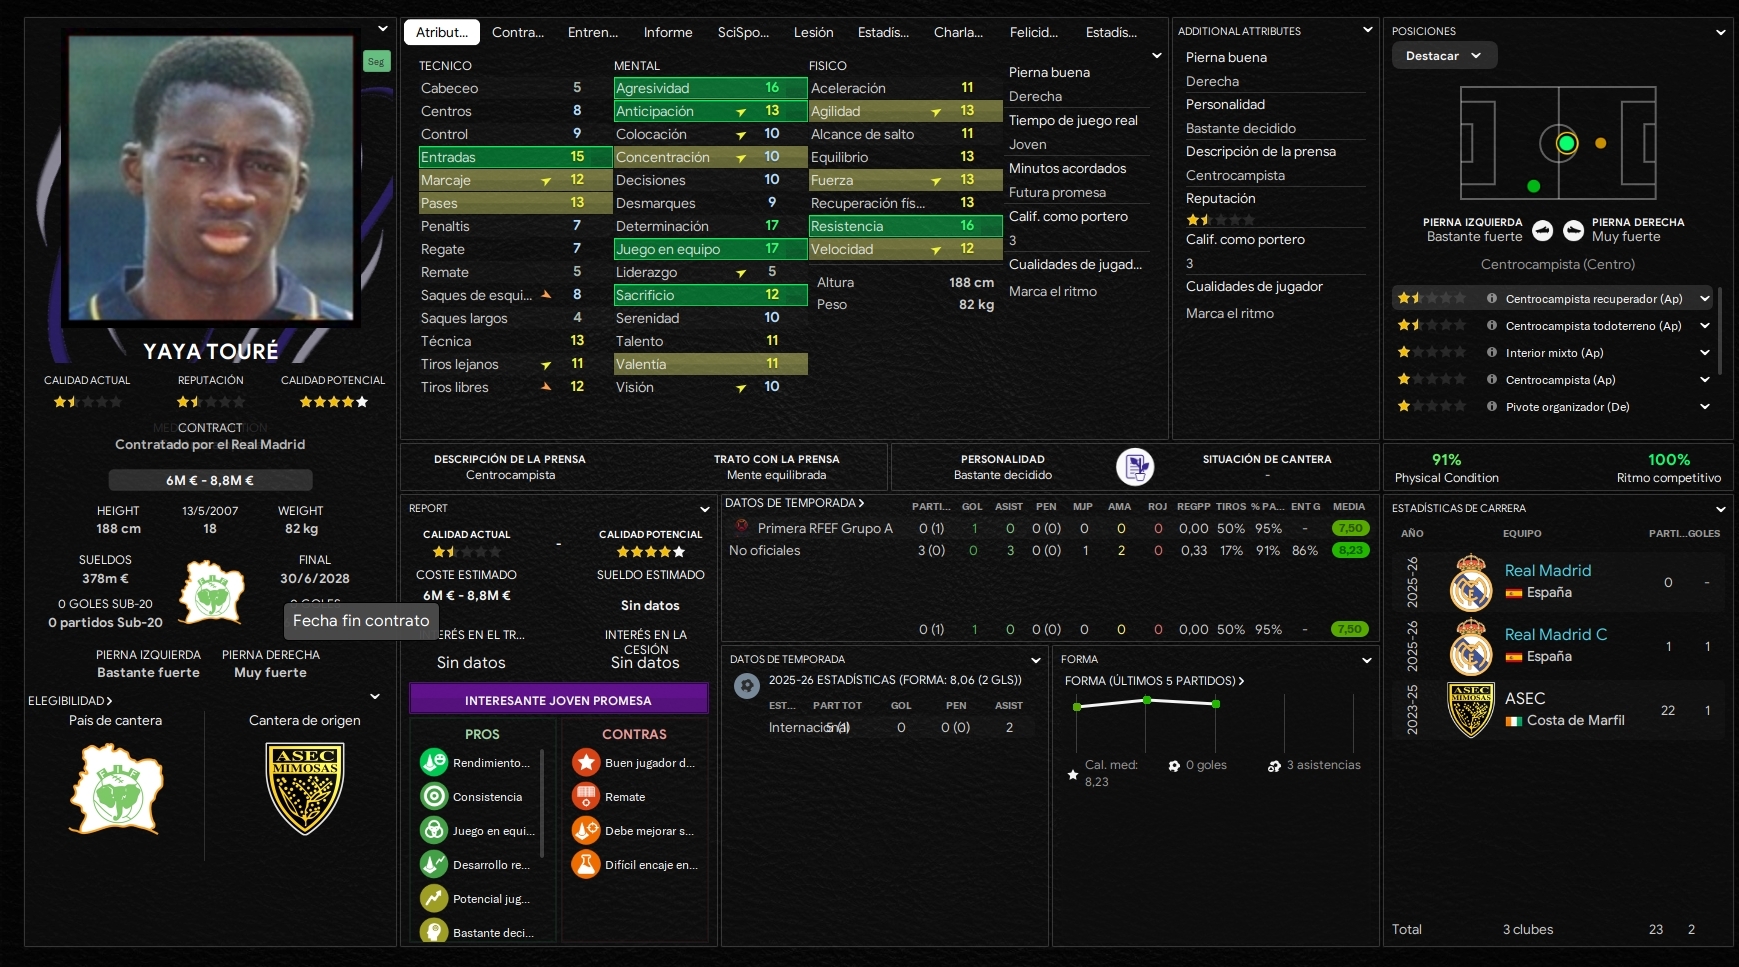The width and height of the screenshot is (1739, 967).
Task: Click the role list scrollbar in Posiciones
Action: tap(1719, 329)
